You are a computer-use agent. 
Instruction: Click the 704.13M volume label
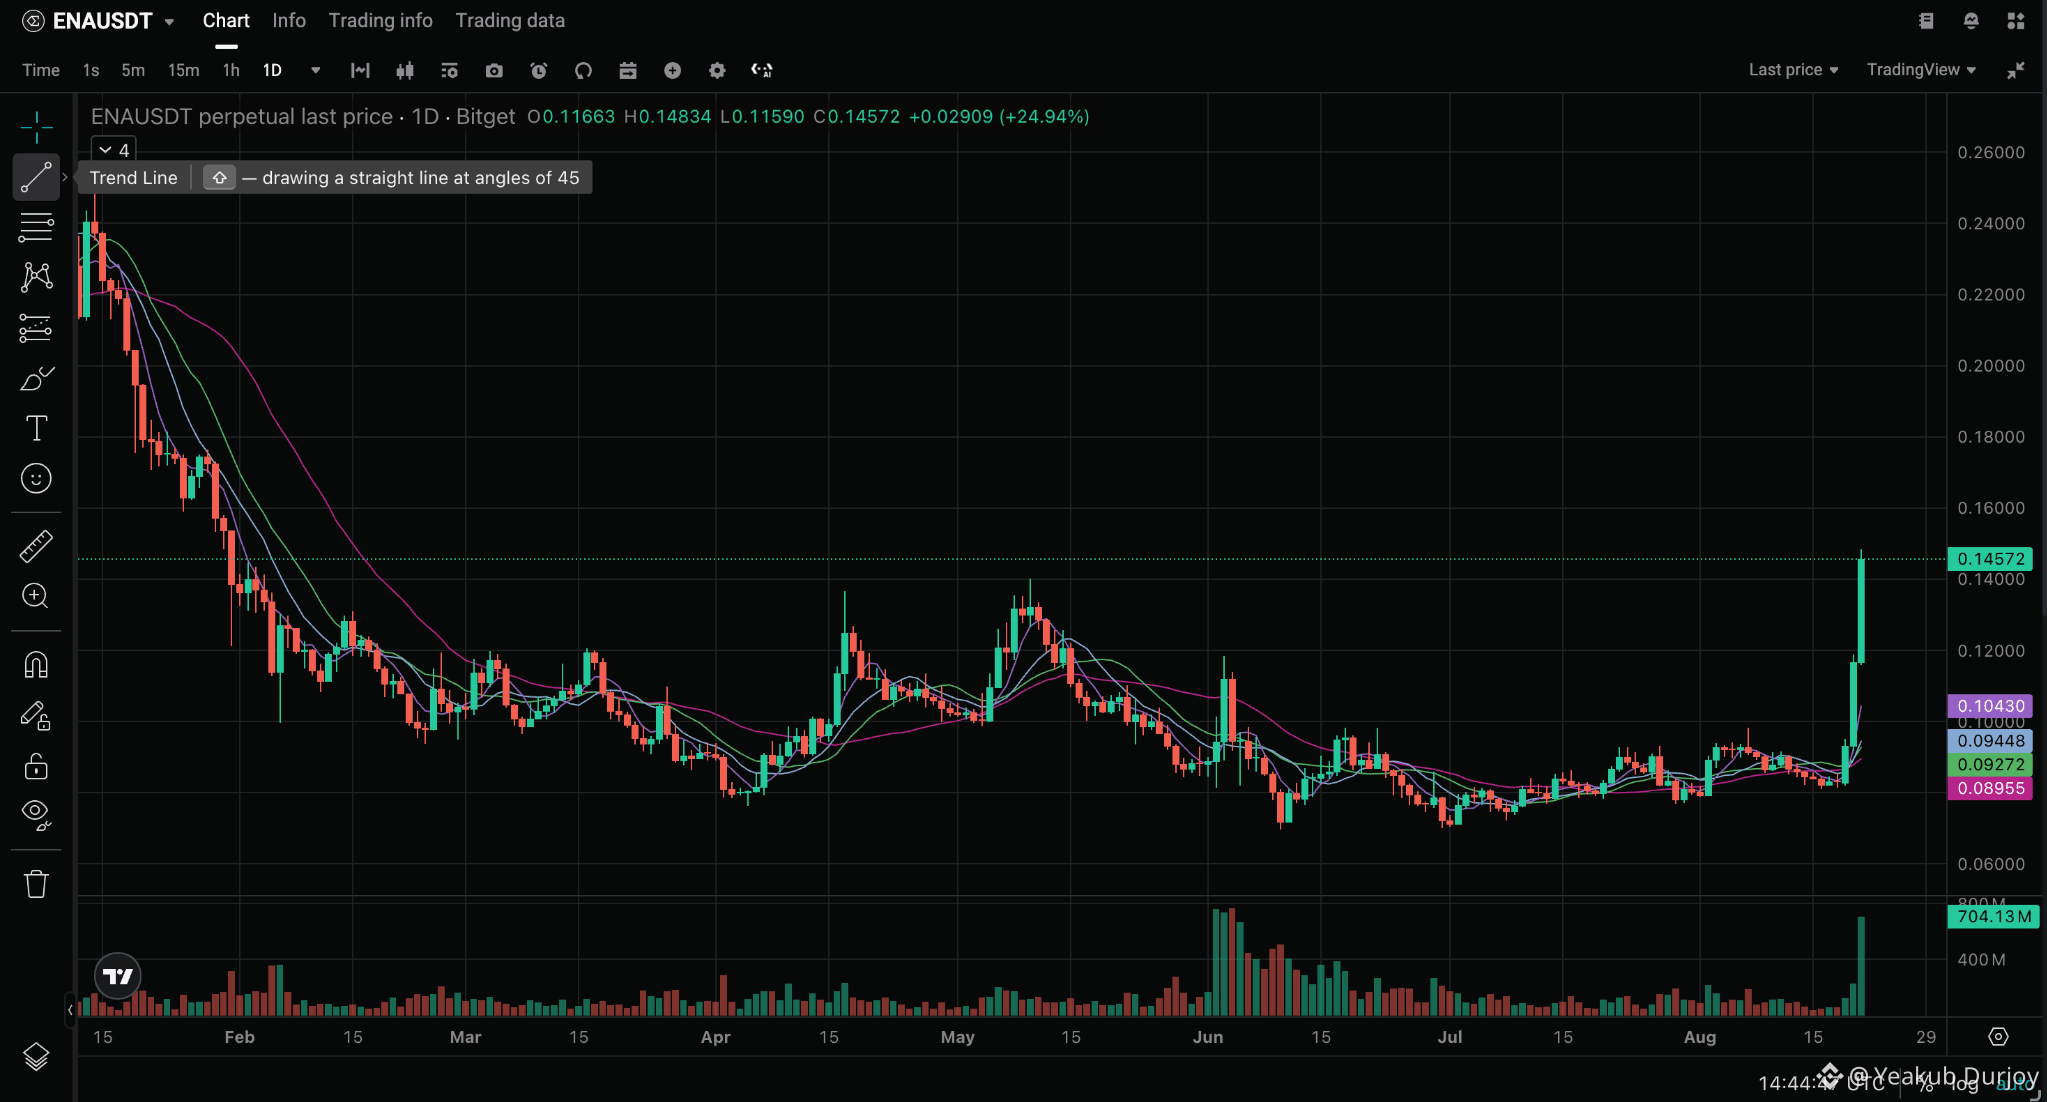pos(1993,916)
